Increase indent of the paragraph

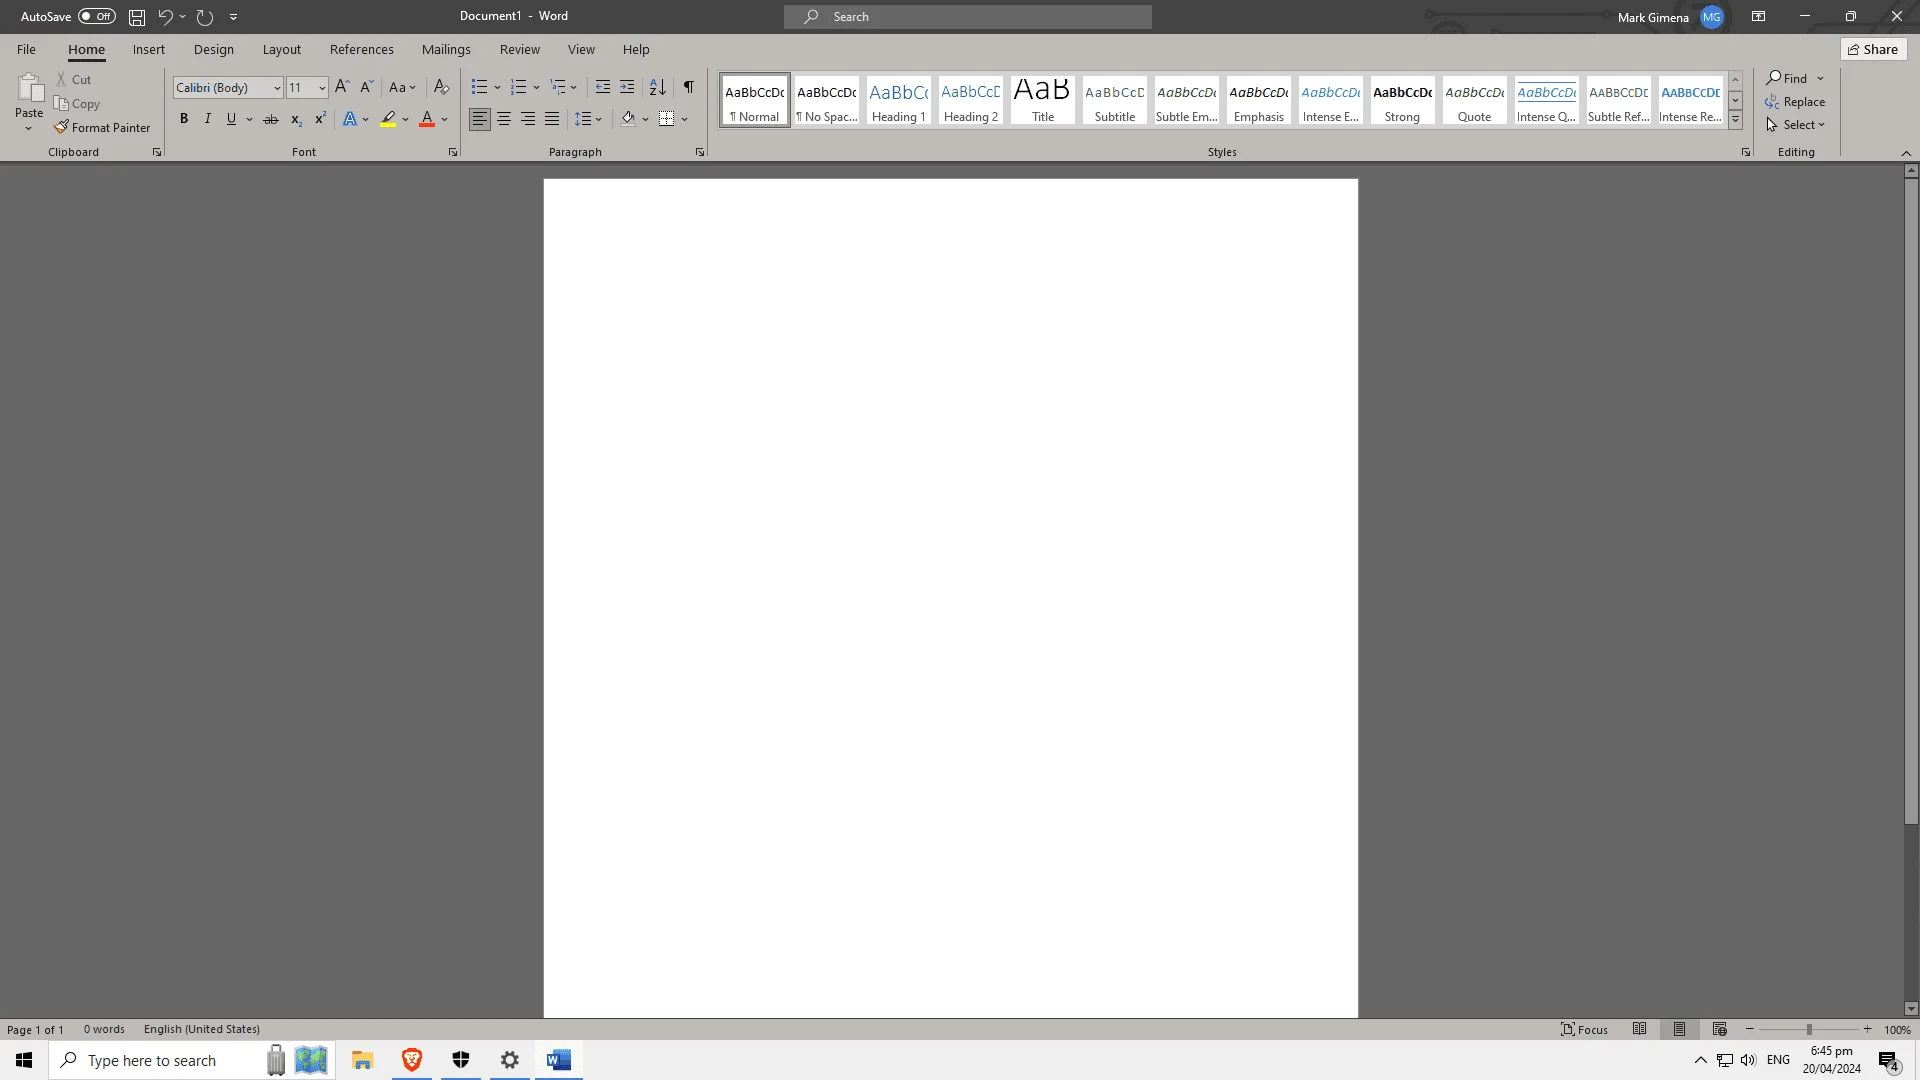[x=627, y=87]
